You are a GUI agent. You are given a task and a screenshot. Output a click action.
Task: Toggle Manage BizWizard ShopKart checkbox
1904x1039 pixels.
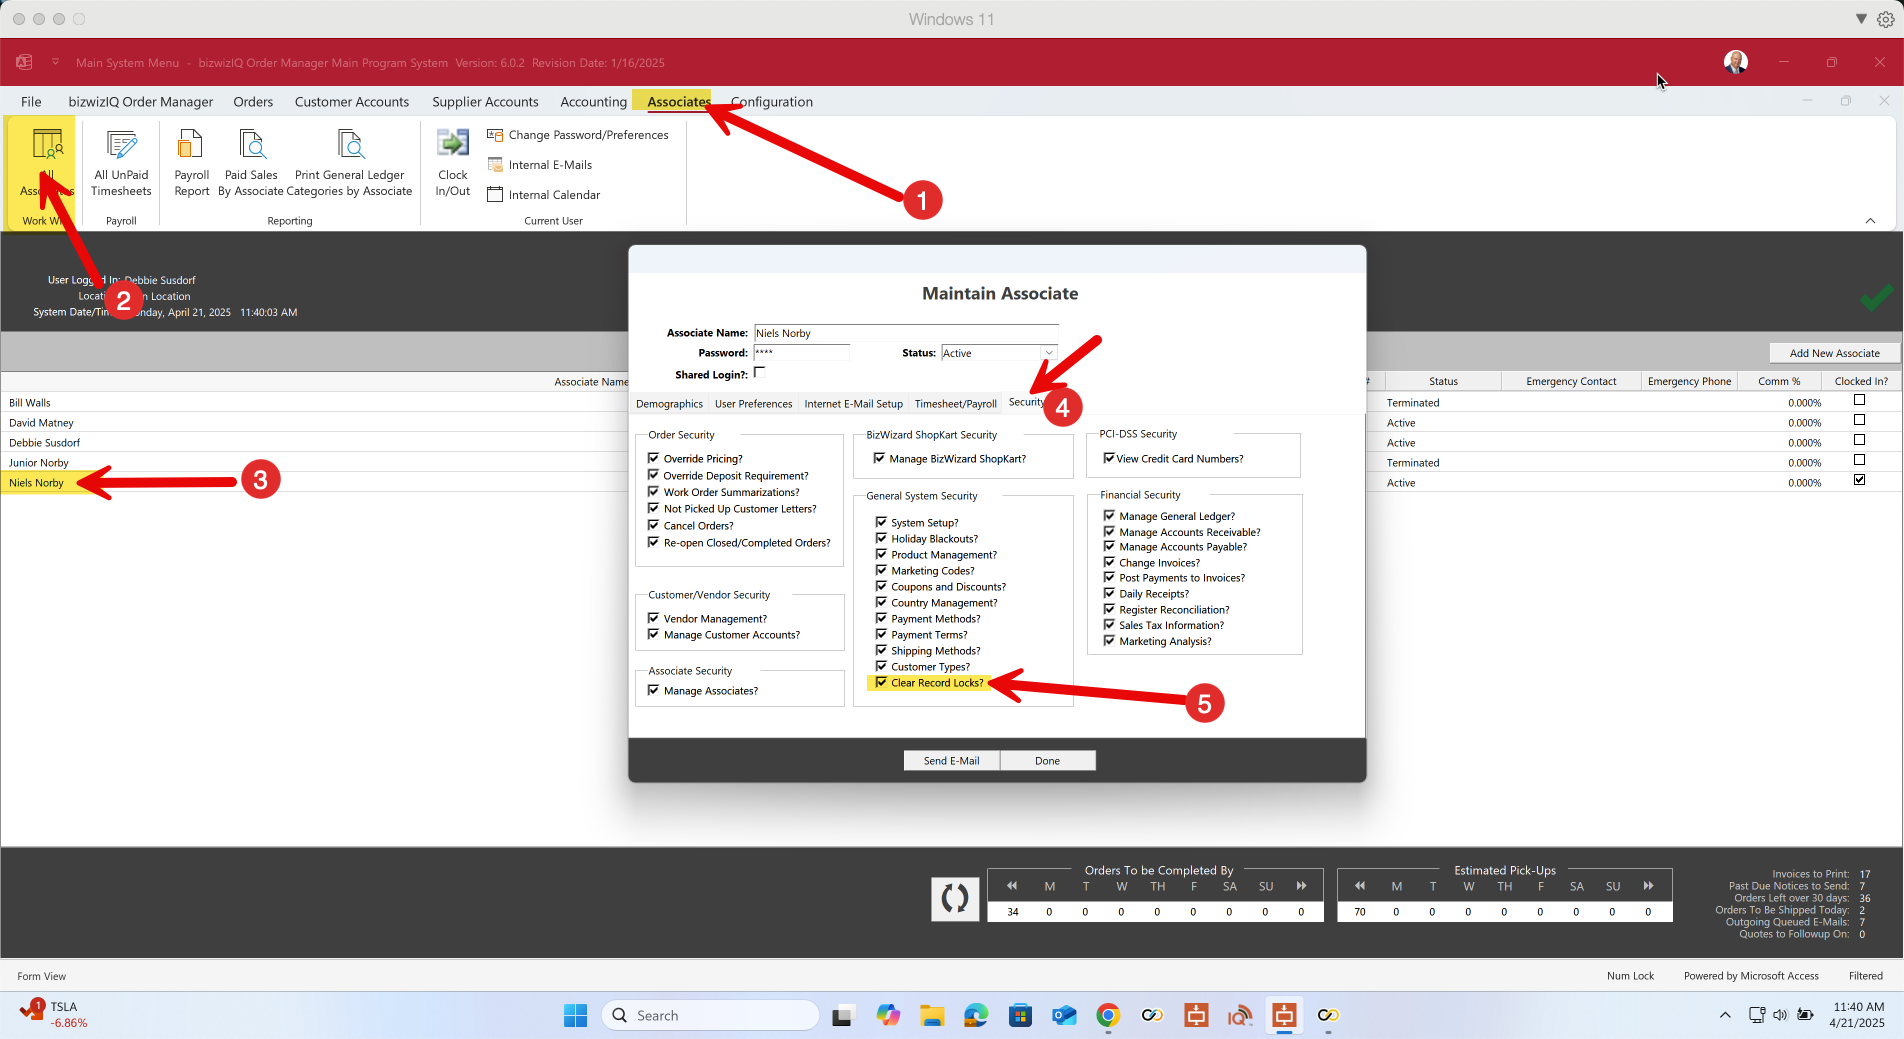(x=879, y=458)
